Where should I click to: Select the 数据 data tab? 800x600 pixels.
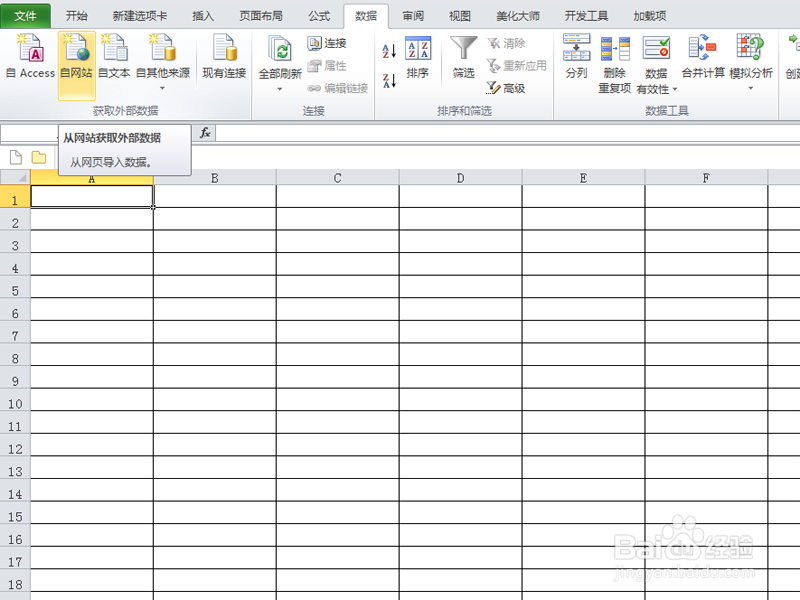[x=366, y=16]
